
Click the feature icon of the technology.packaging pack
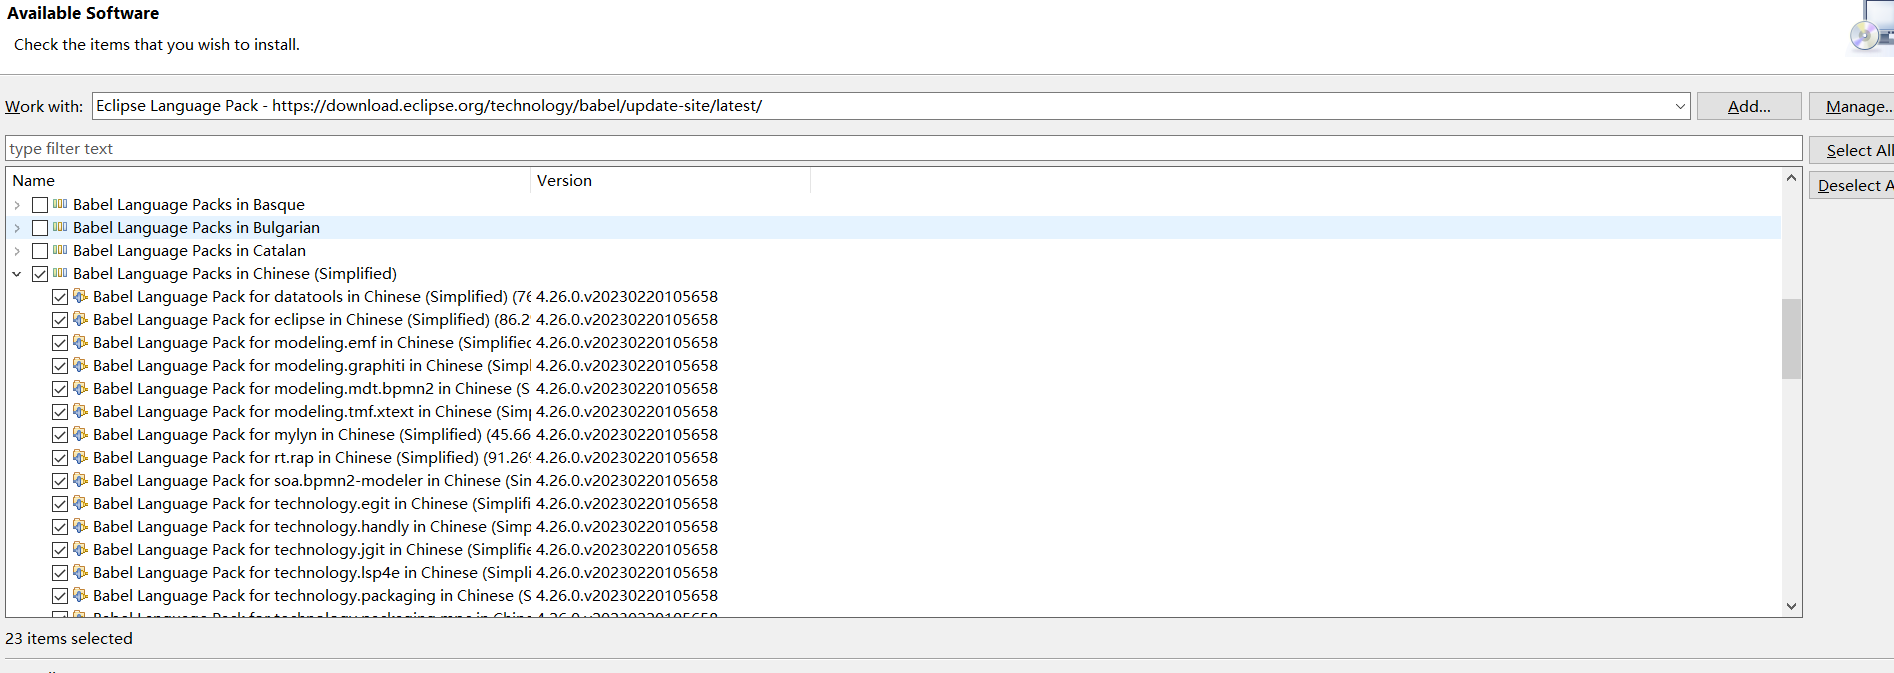tap(80, 595)
